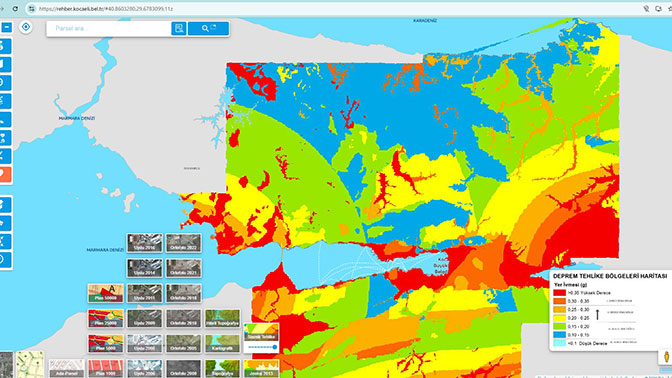Switch to Kartografik basemap thumbnail

coord(222,343)
